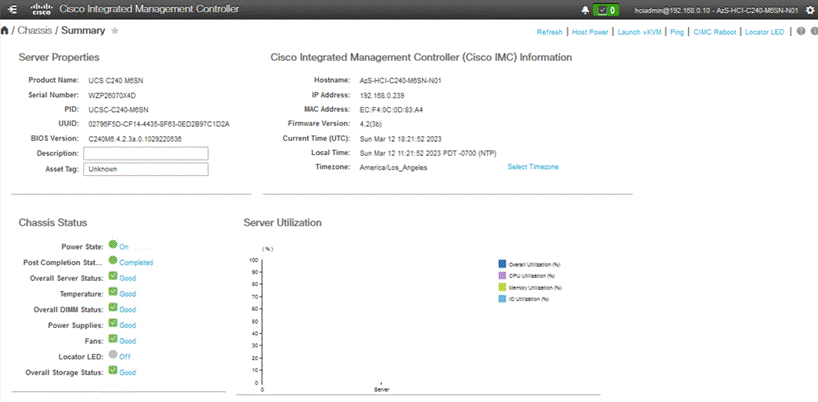Select the America/Los_Angeles timezone value
818x402 pixels.
(393, 168)
